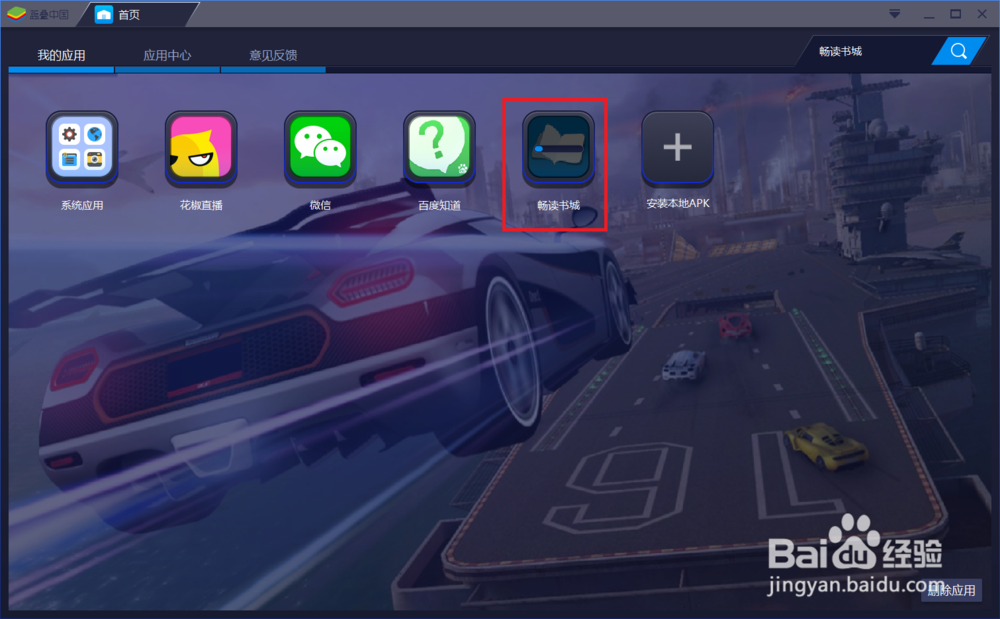Click the 微信 label text
The width and height of the screenshot is (1000, 619).
click(320, 205)
